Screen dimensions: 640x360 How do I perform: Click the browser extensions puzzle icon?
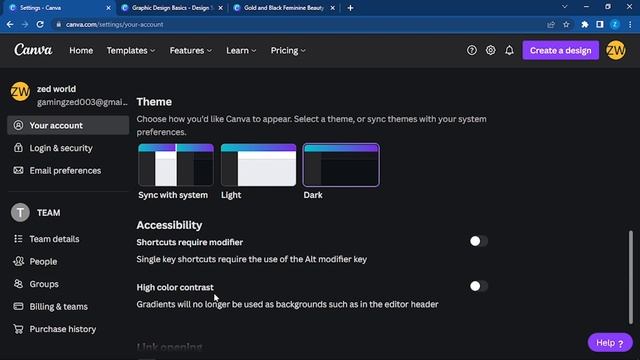coord(584,24)
